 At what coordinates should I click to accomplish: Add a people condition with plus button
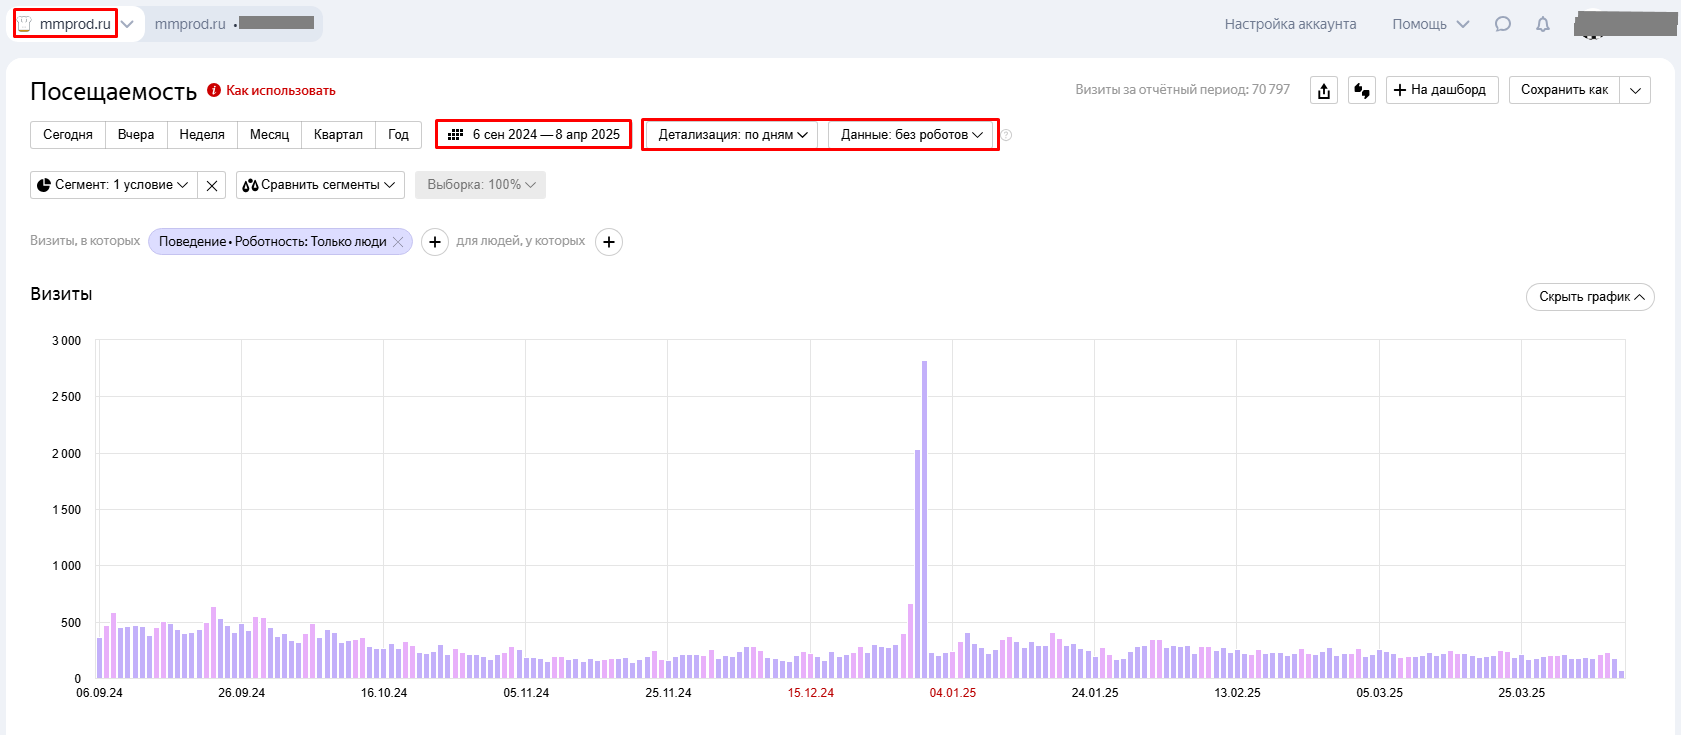tap(609, 242)
